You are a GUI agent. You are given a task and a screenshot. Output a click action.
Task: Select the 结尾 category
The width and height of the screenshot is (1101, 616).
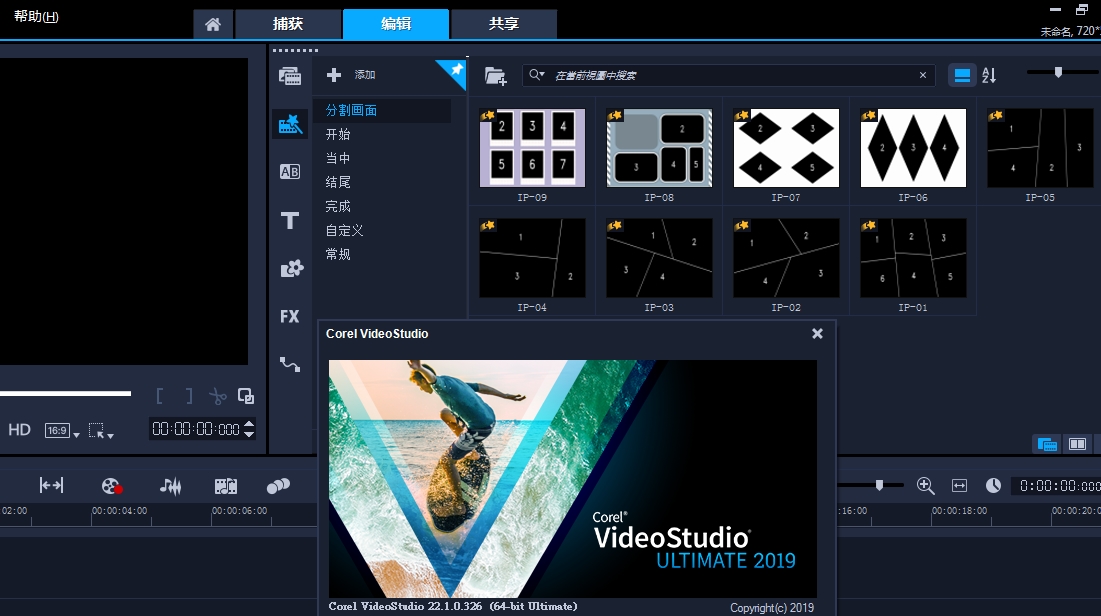pos(338,182)
